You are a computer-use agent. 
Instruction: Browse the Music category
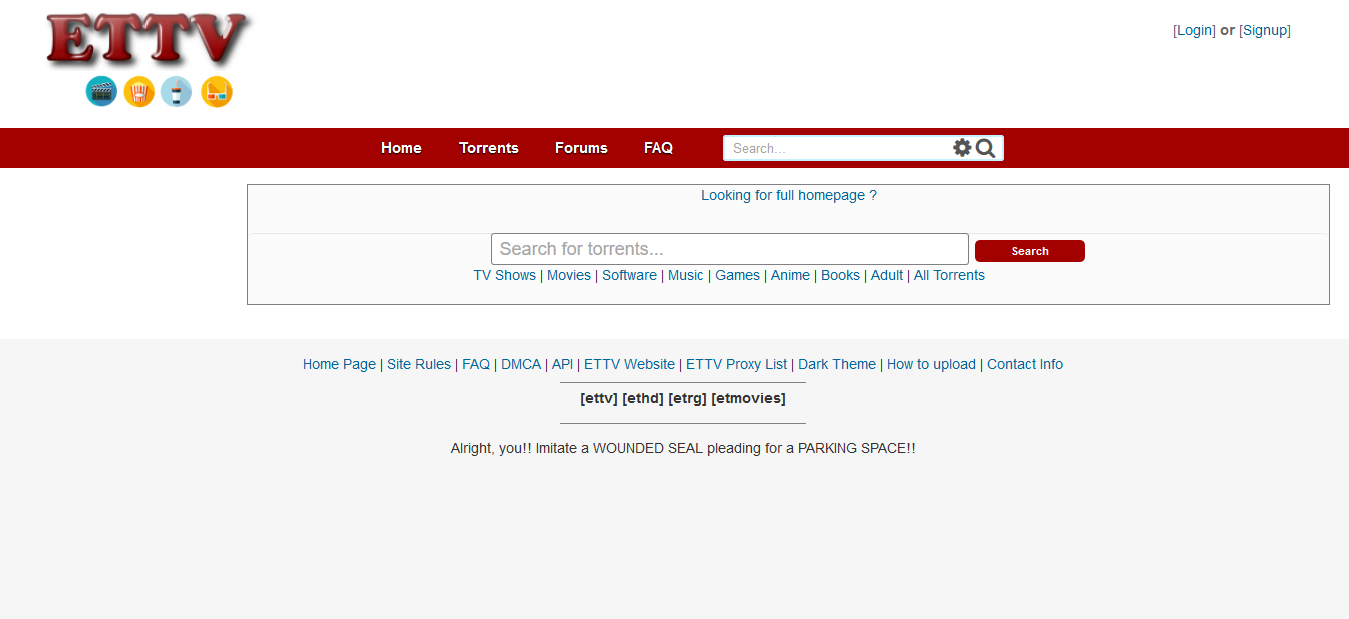686,275
